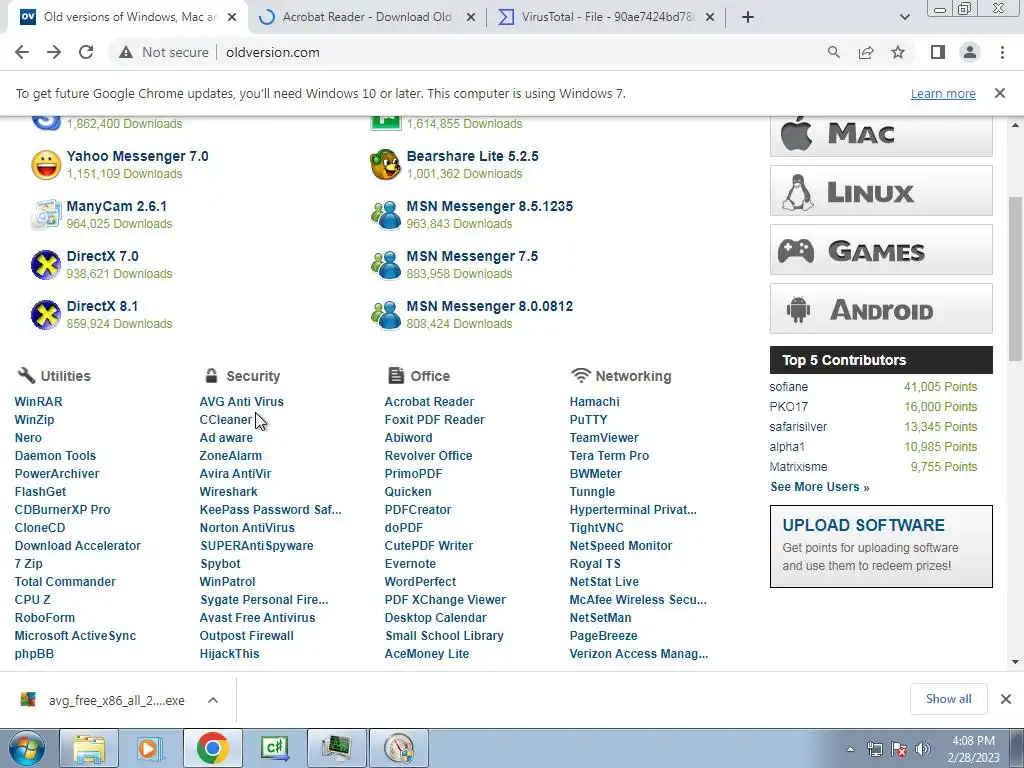The width and height of the screenshot is (1024, 768).
Task: Open the Foxit PDF Reader link
Action: pos(434,420)
